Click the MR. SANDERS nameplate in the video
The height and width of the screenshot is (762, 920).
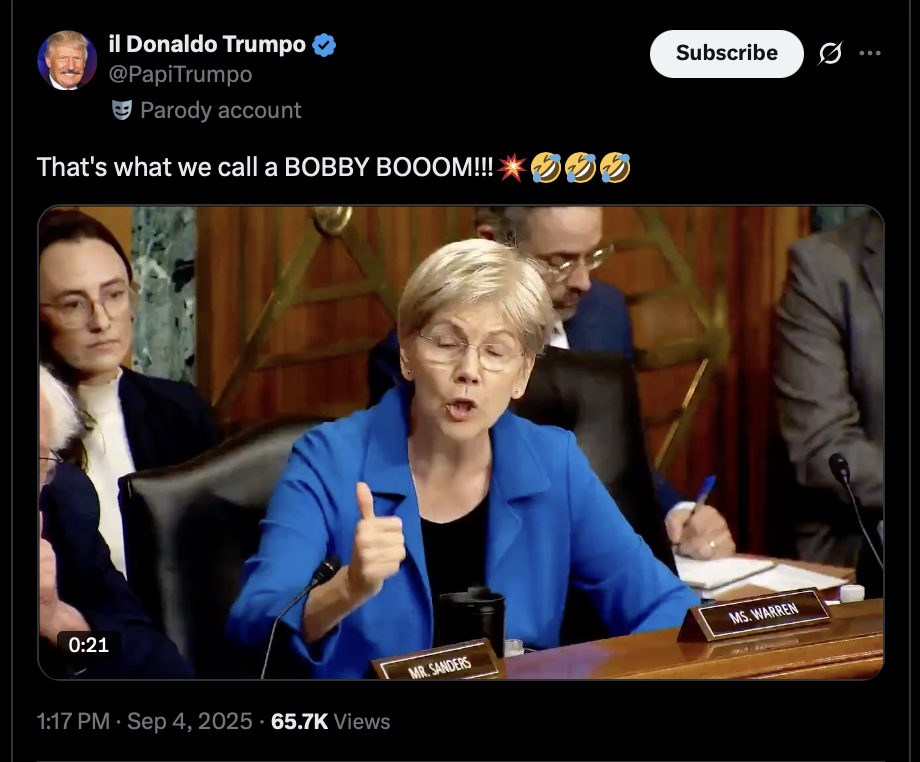439,662
